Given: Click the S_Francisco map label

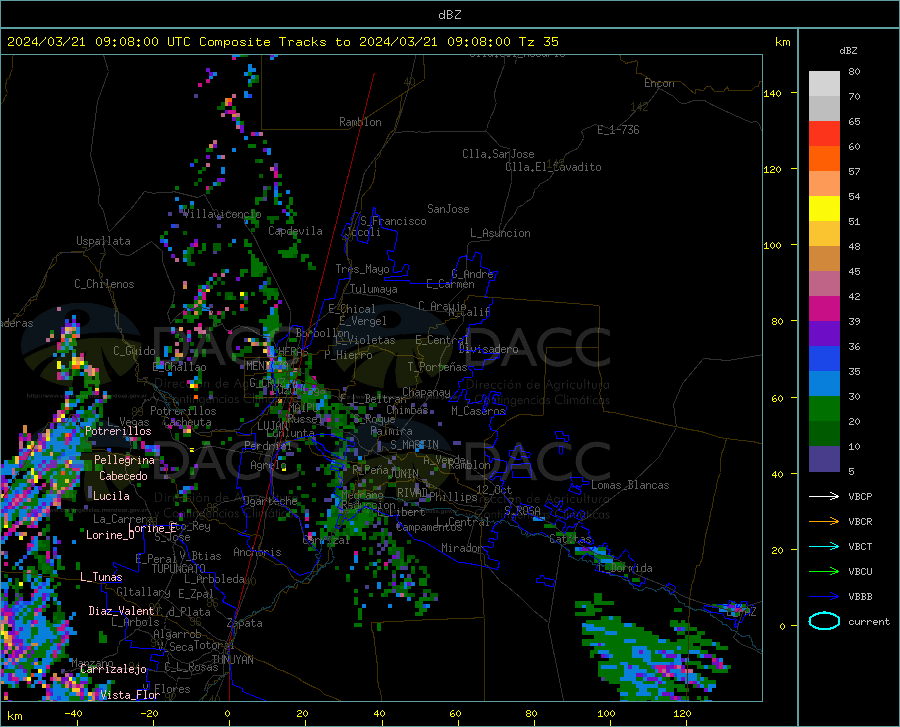Looking at the screenshot, I should pyautogui.click(x=393, y=221).
